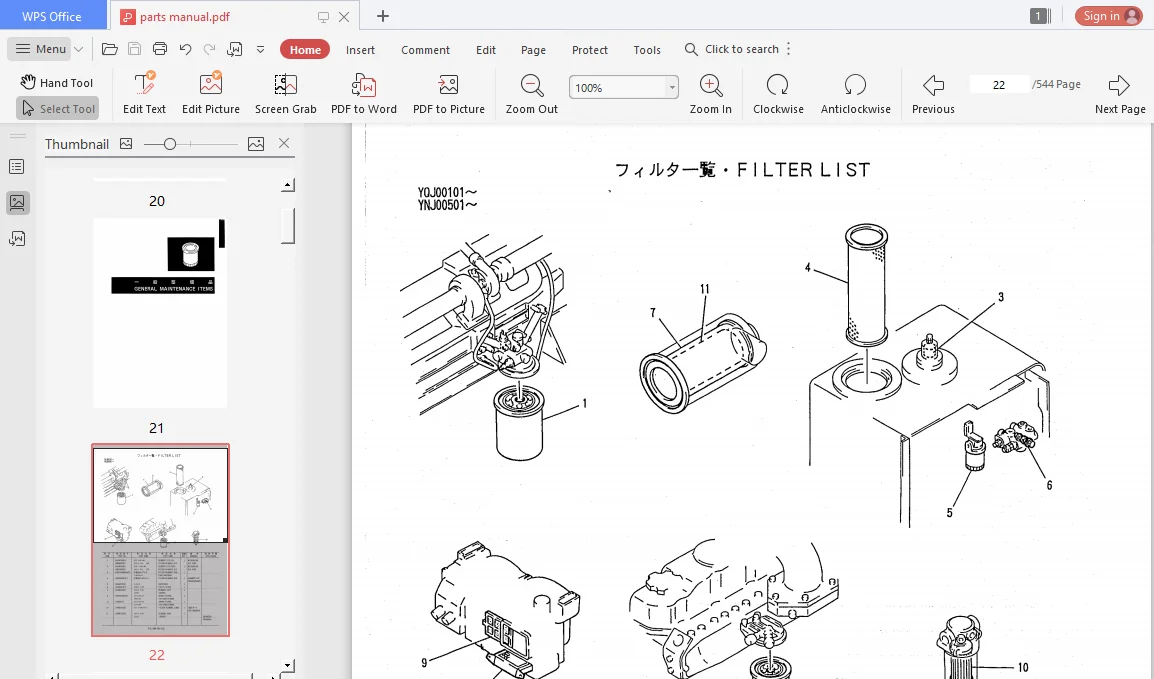Convert PDF to Word
The width and height of the screenshot is (1154, 679).
364,93
